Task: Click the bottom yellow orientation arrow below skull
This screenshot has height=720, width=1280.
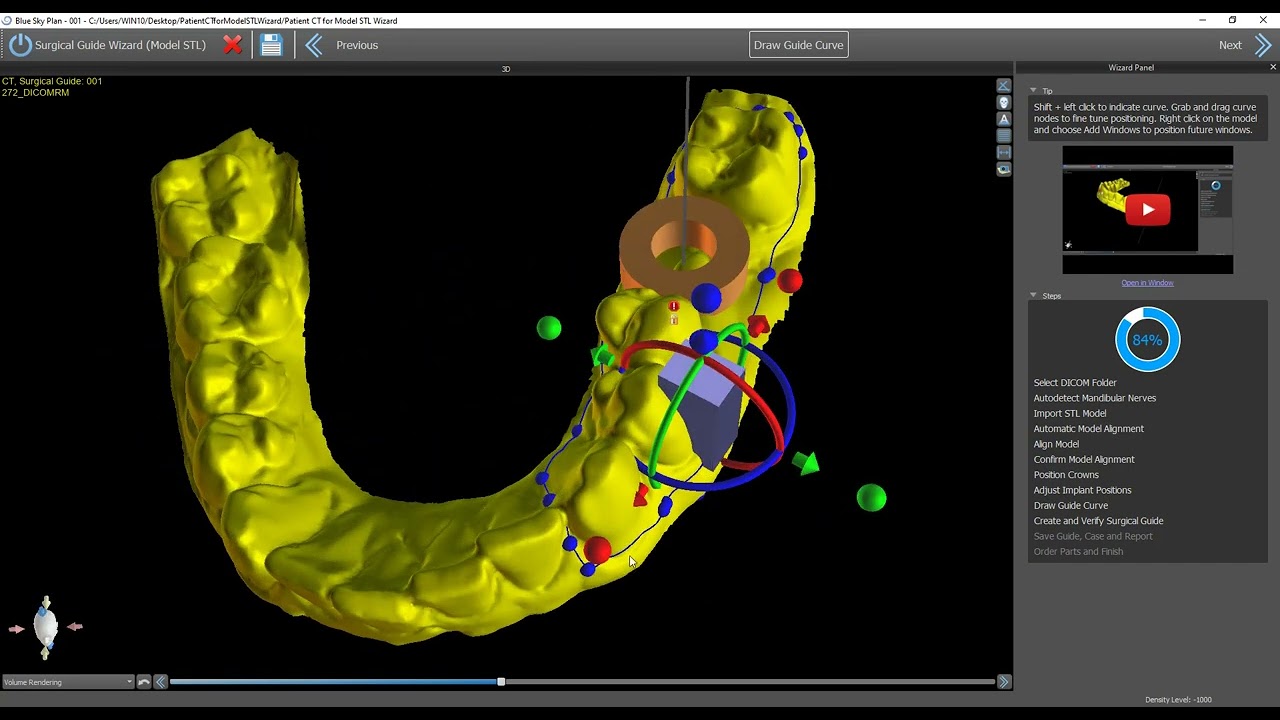Action: (46, 654)
